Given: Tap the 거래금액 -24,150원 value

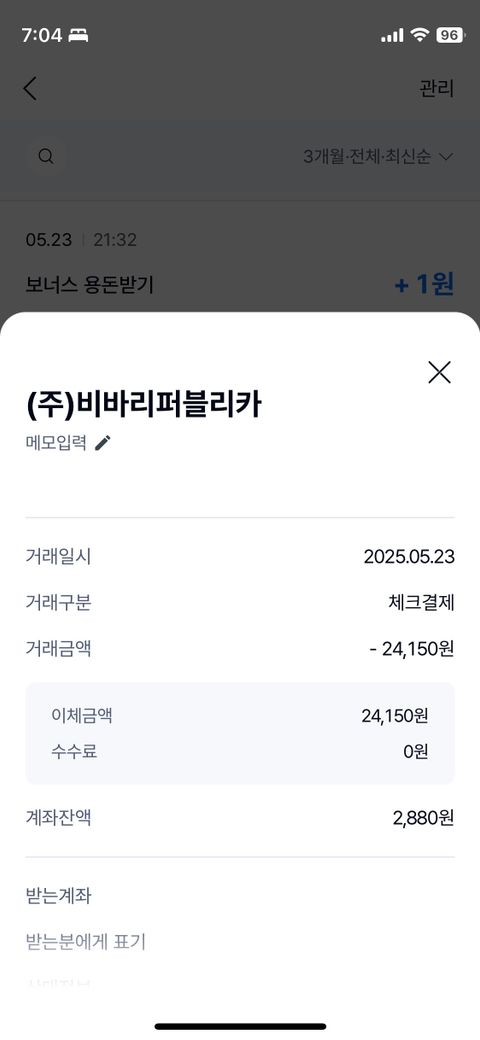Looking at the screenshot, I should tap(412, 649).
